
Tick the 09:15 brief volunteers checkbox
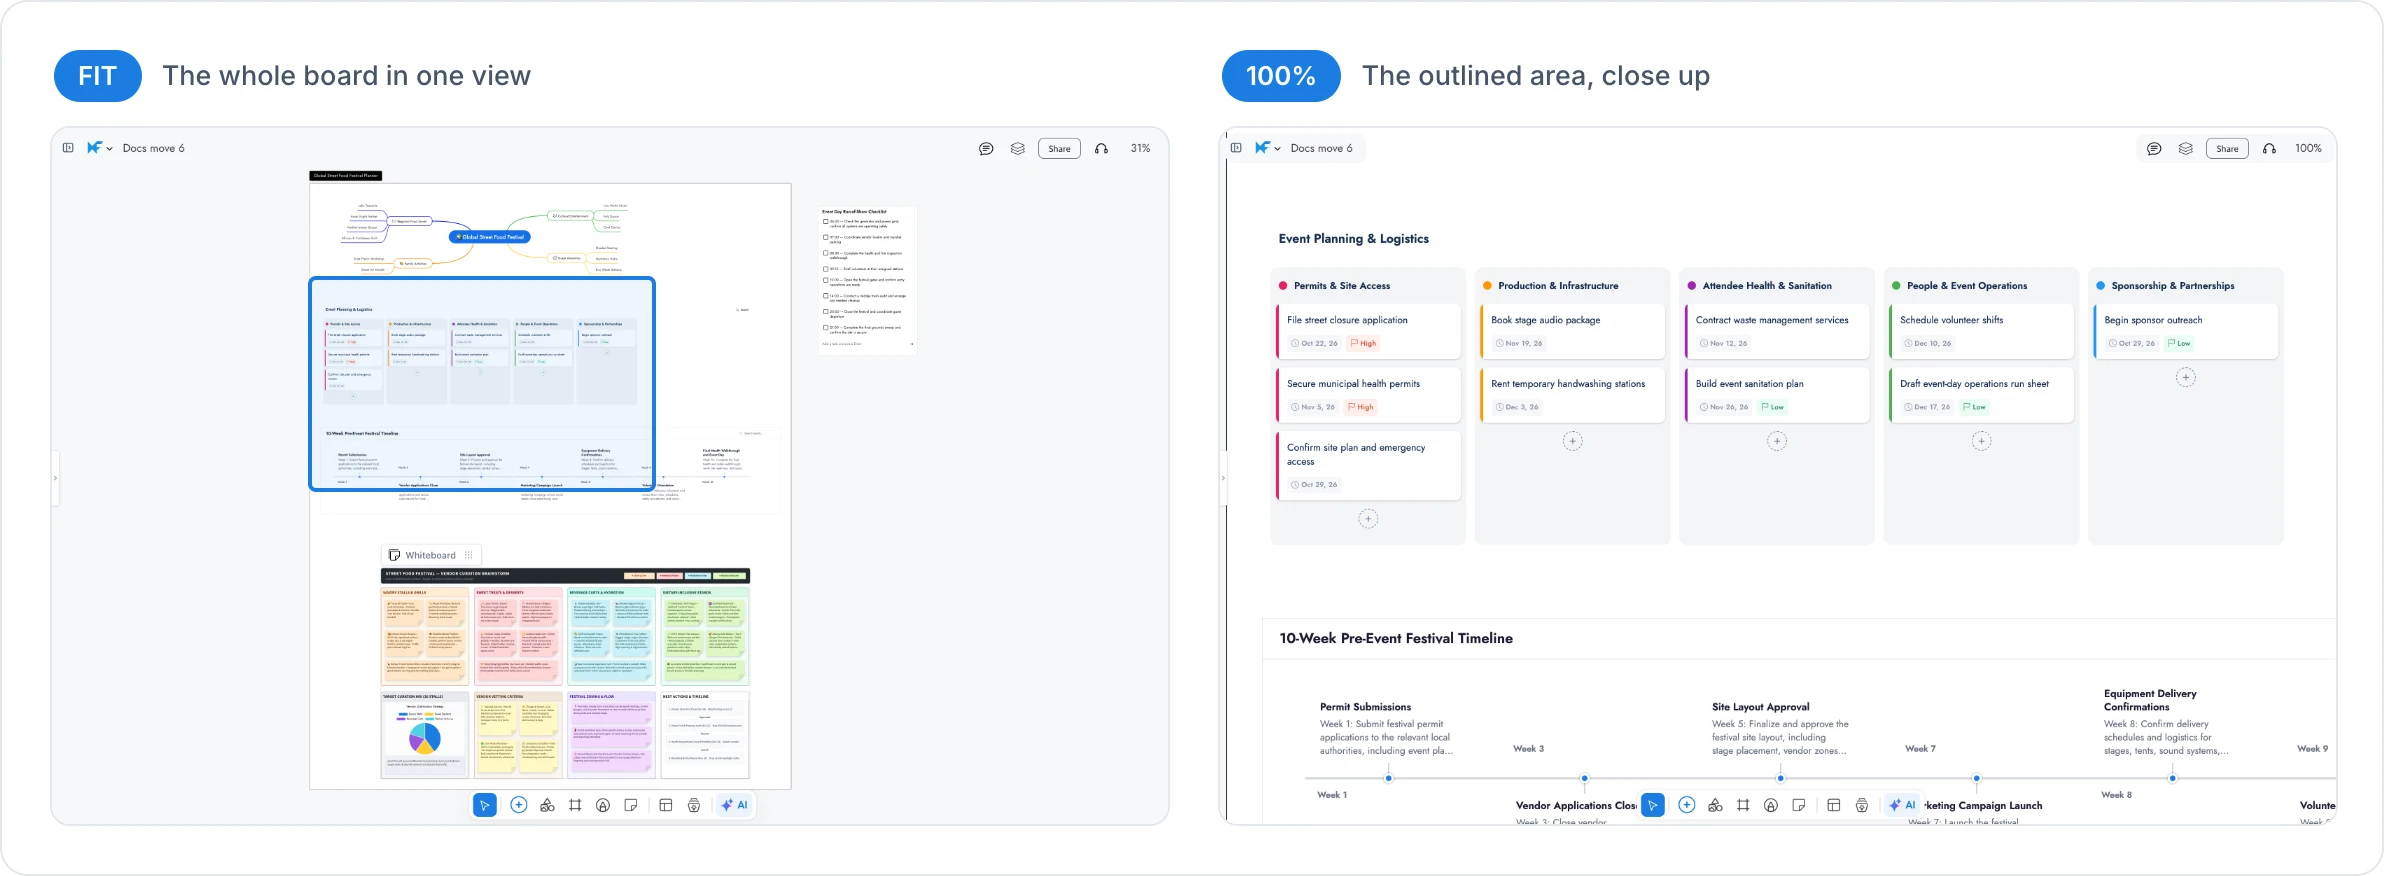coord(825,269)
